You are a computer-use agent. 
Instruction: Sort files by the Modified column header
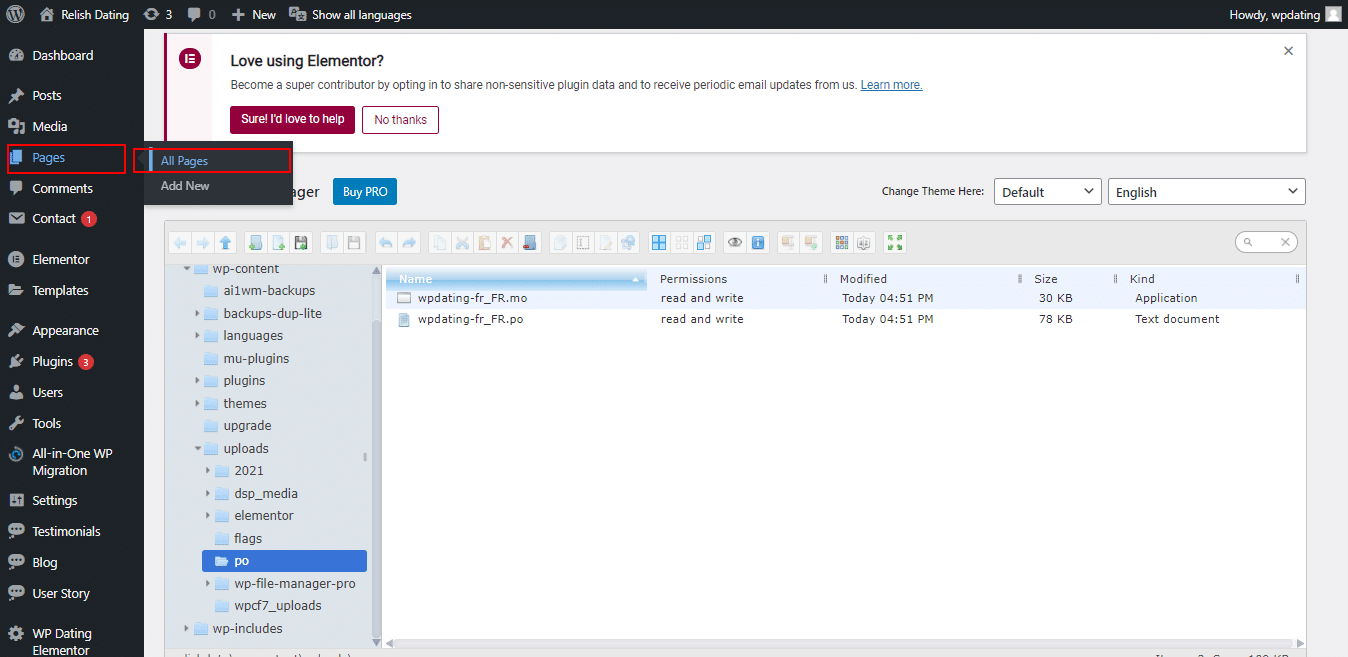925,279
